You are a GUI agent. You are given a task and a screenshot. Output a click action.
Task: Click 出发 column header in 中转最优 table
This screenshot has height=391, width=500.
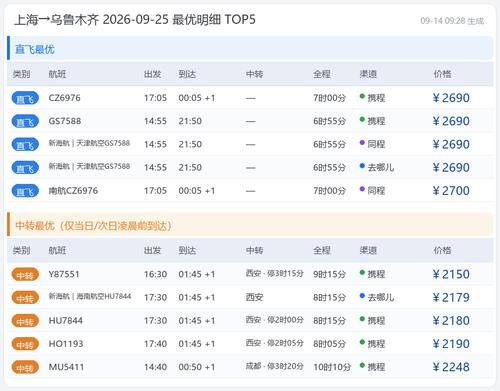(152, 250)
